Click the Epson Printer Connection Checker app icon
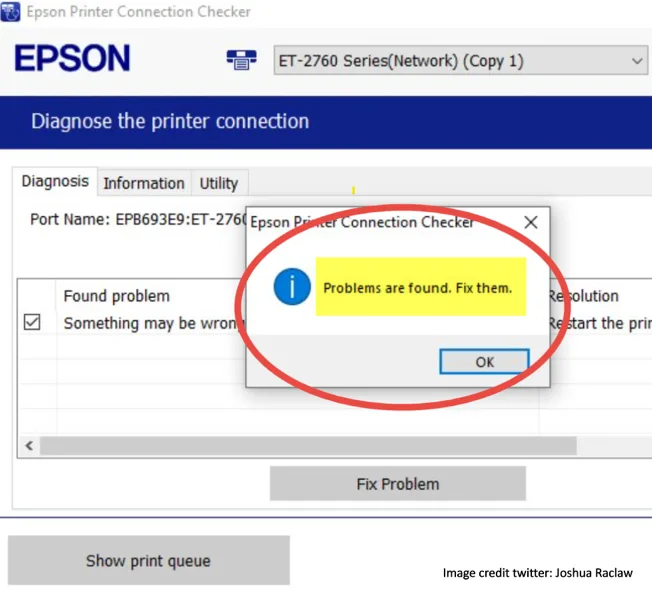 click(x=10, y=11)
